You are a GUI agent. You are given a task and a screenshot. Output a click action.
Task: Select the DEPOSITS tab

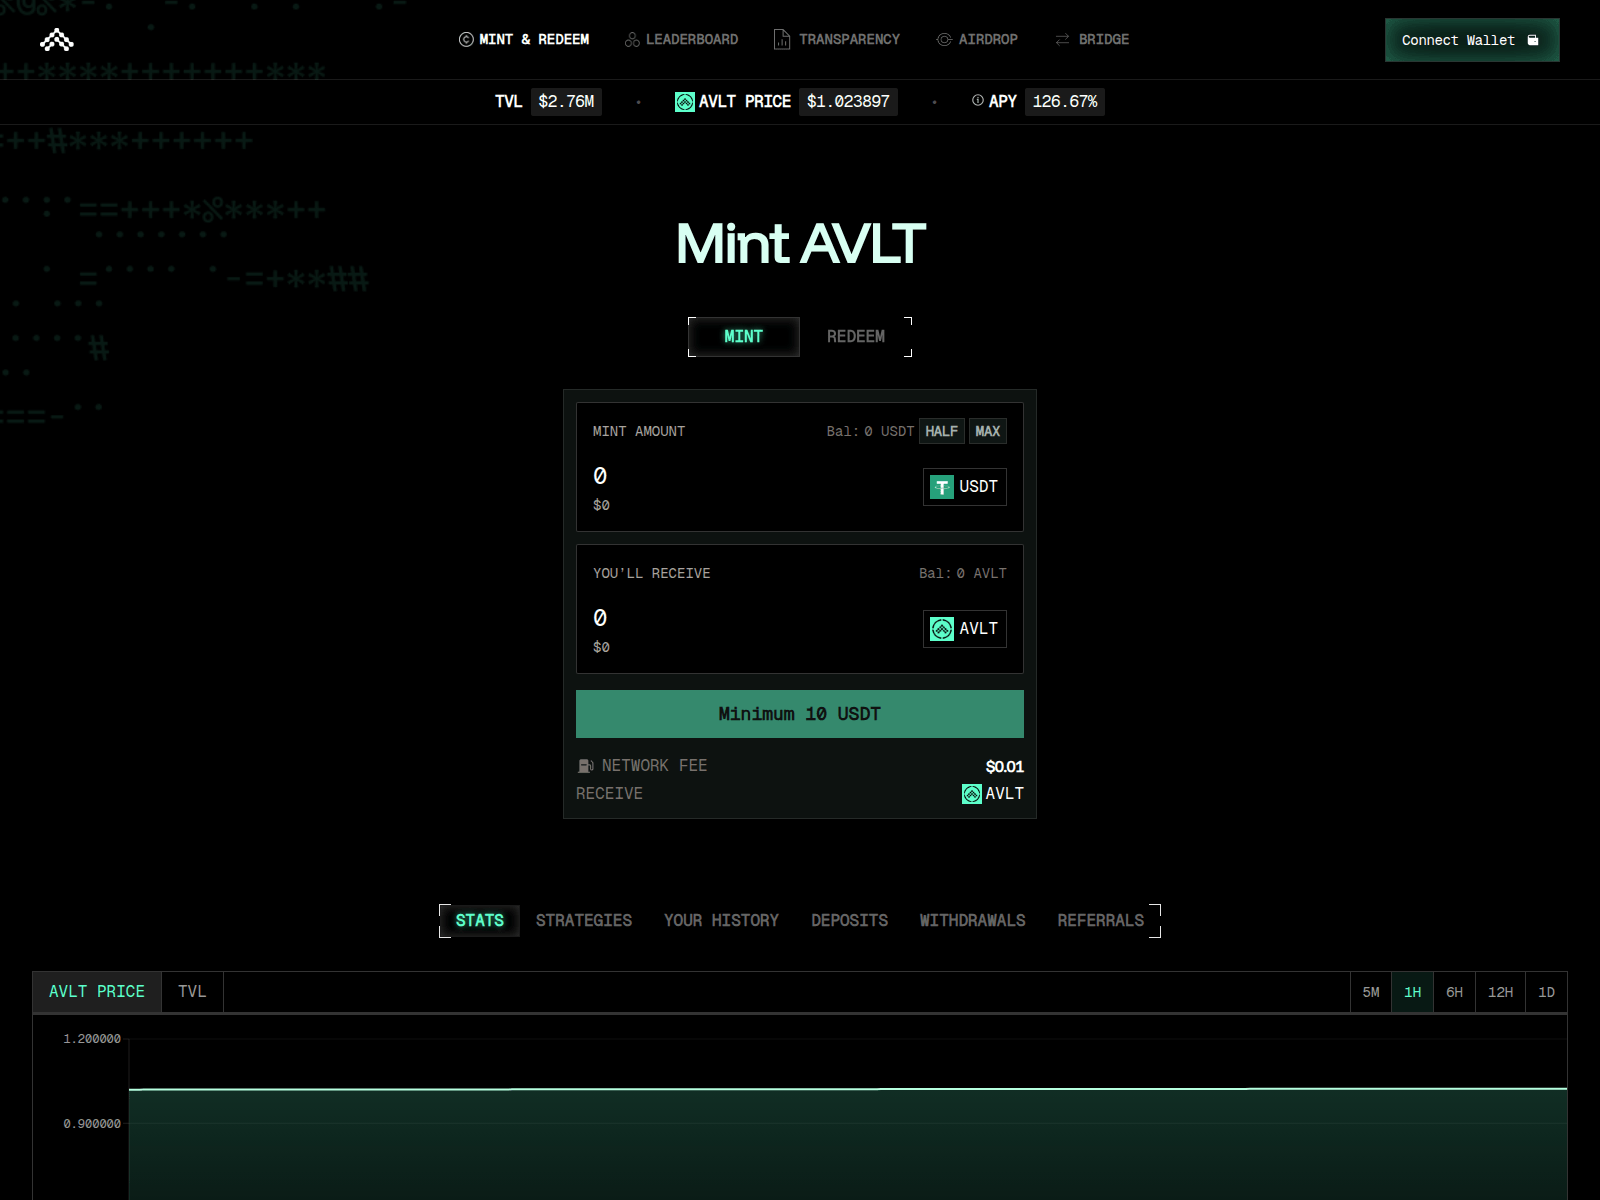850,921
